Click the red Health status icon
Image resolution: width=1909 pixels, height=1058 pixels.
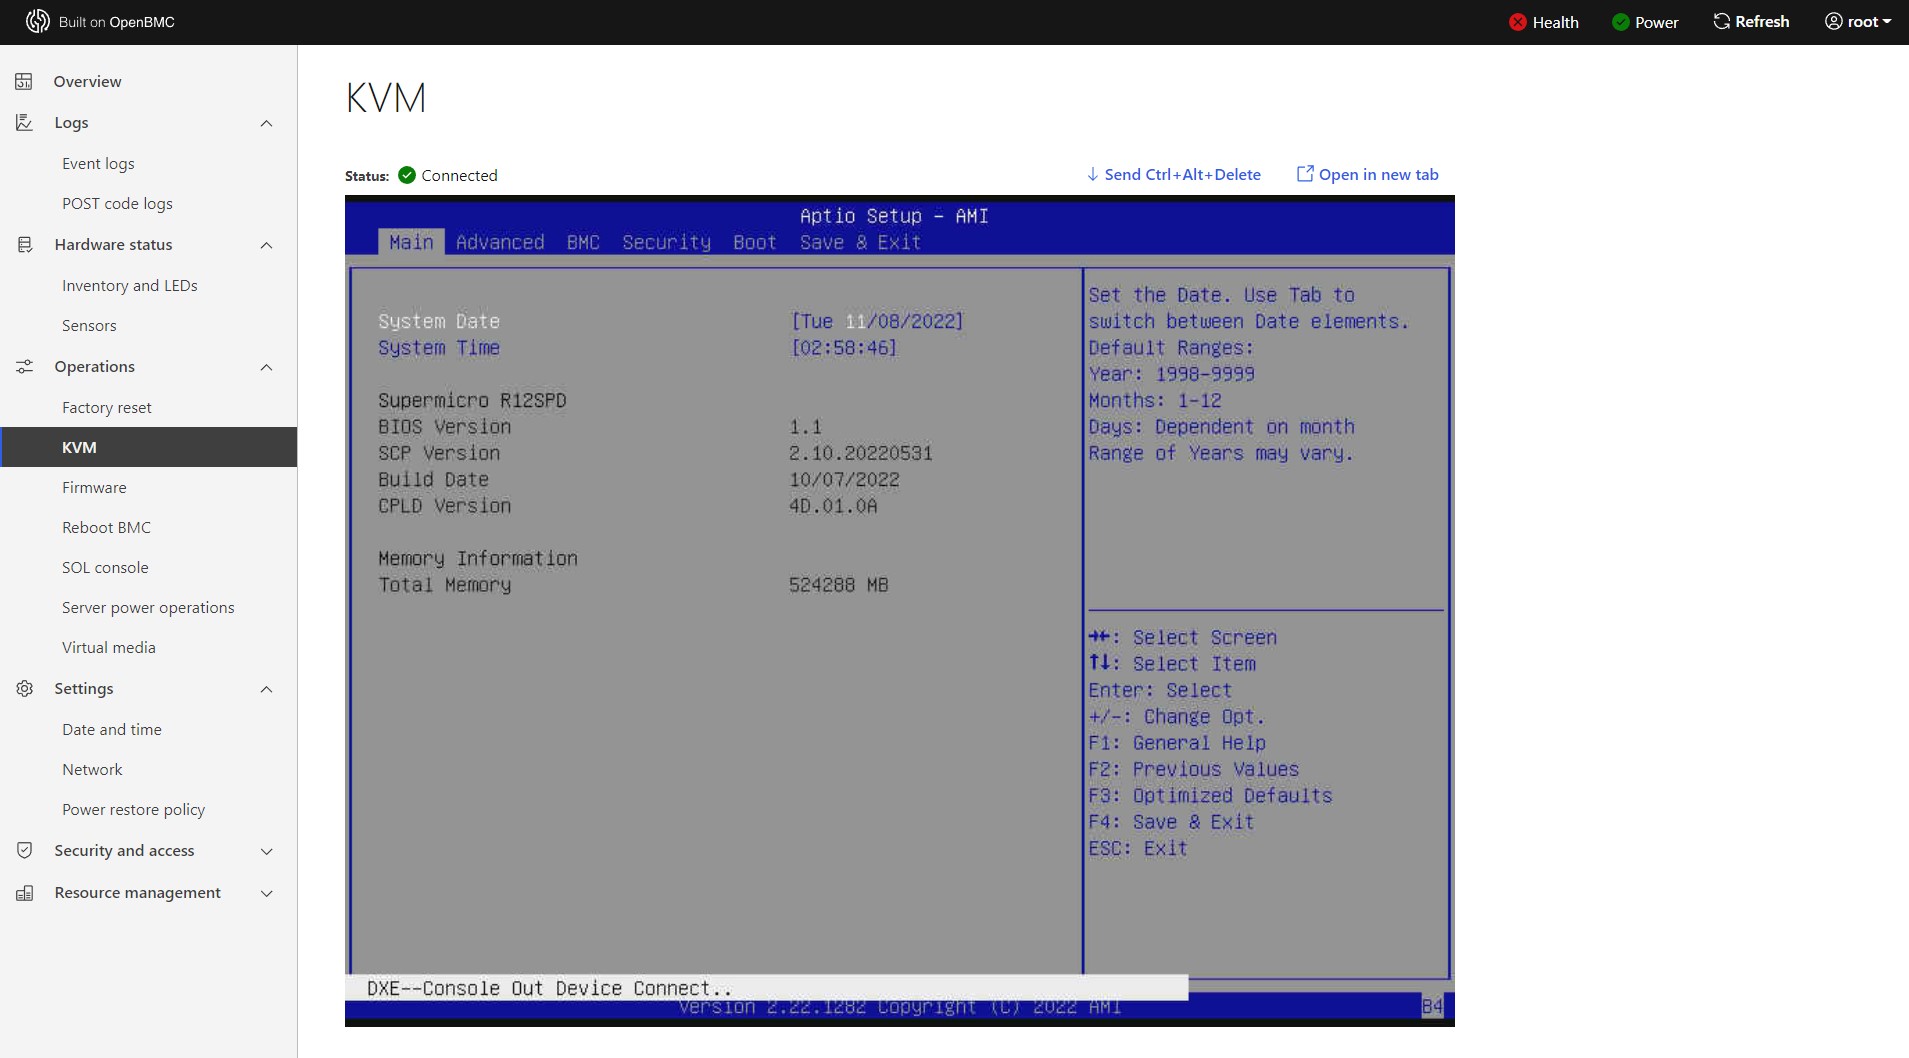tap(1518, 22)
